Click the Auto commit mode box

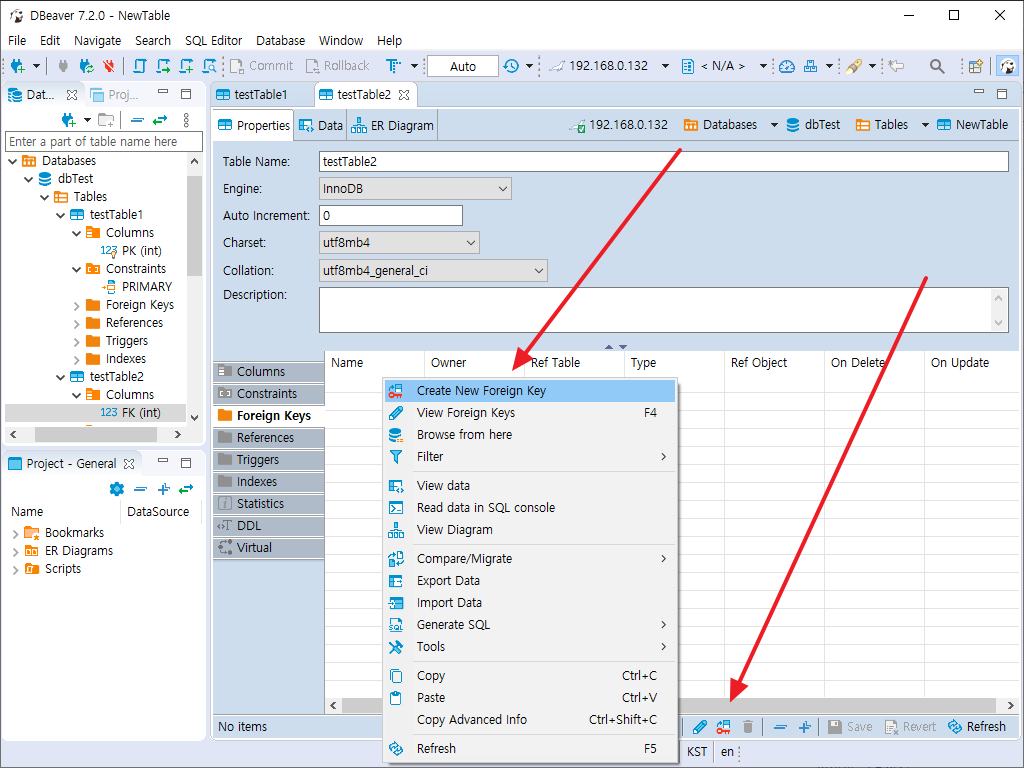[x=463, y=66]
